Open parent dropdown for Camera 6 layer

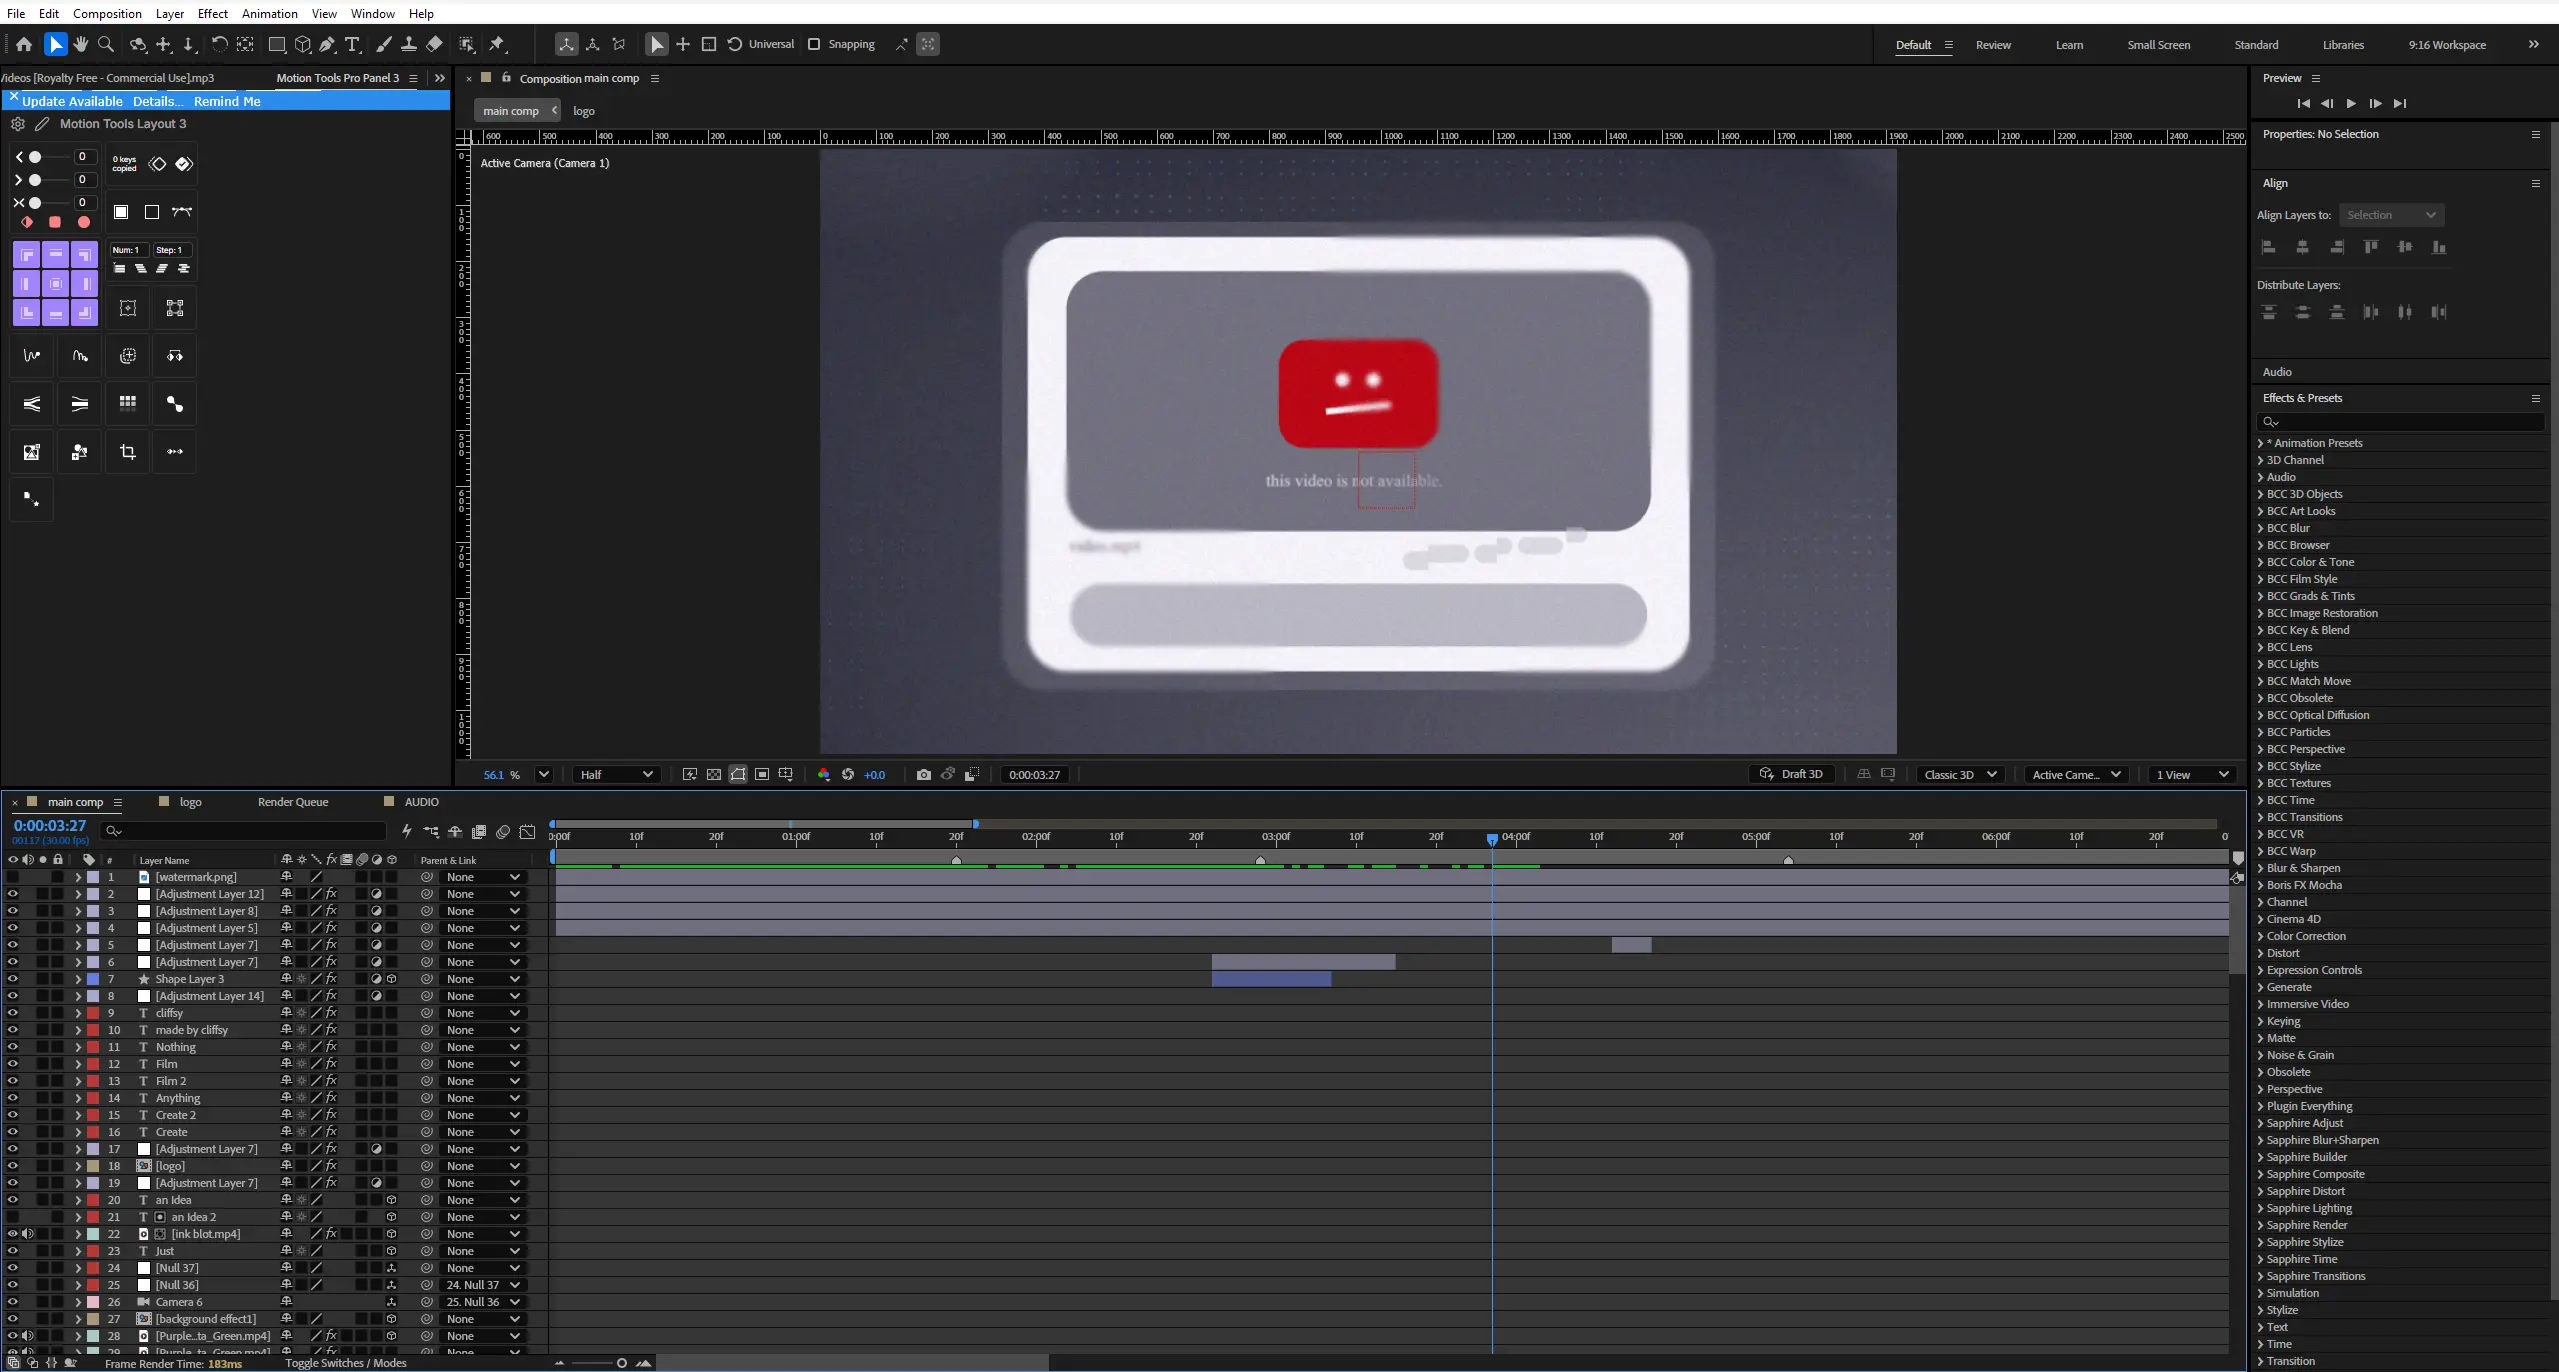pos(483,1302)
